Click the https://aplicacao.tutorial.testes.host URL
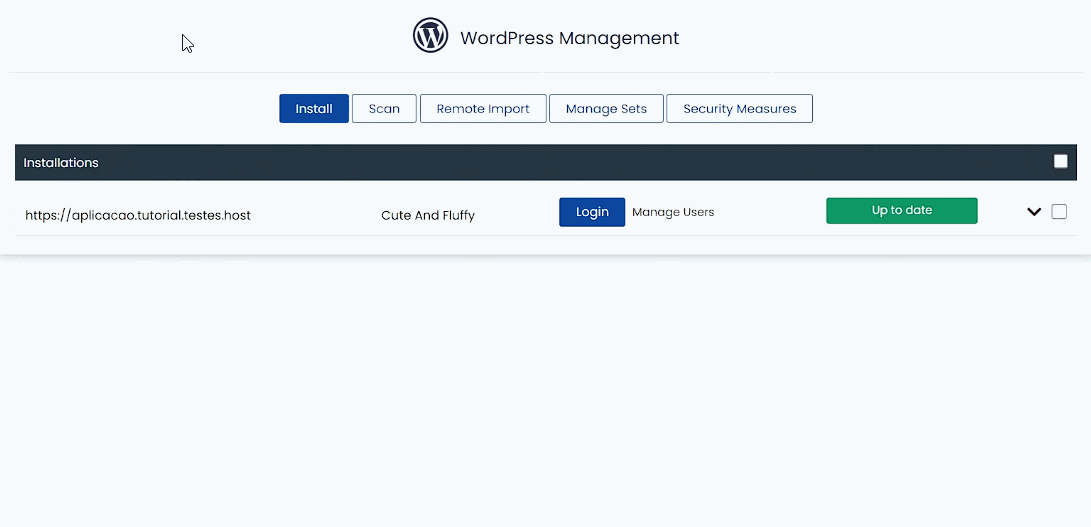This screenshot has width=1091, height=527. (x=138, y=215)
